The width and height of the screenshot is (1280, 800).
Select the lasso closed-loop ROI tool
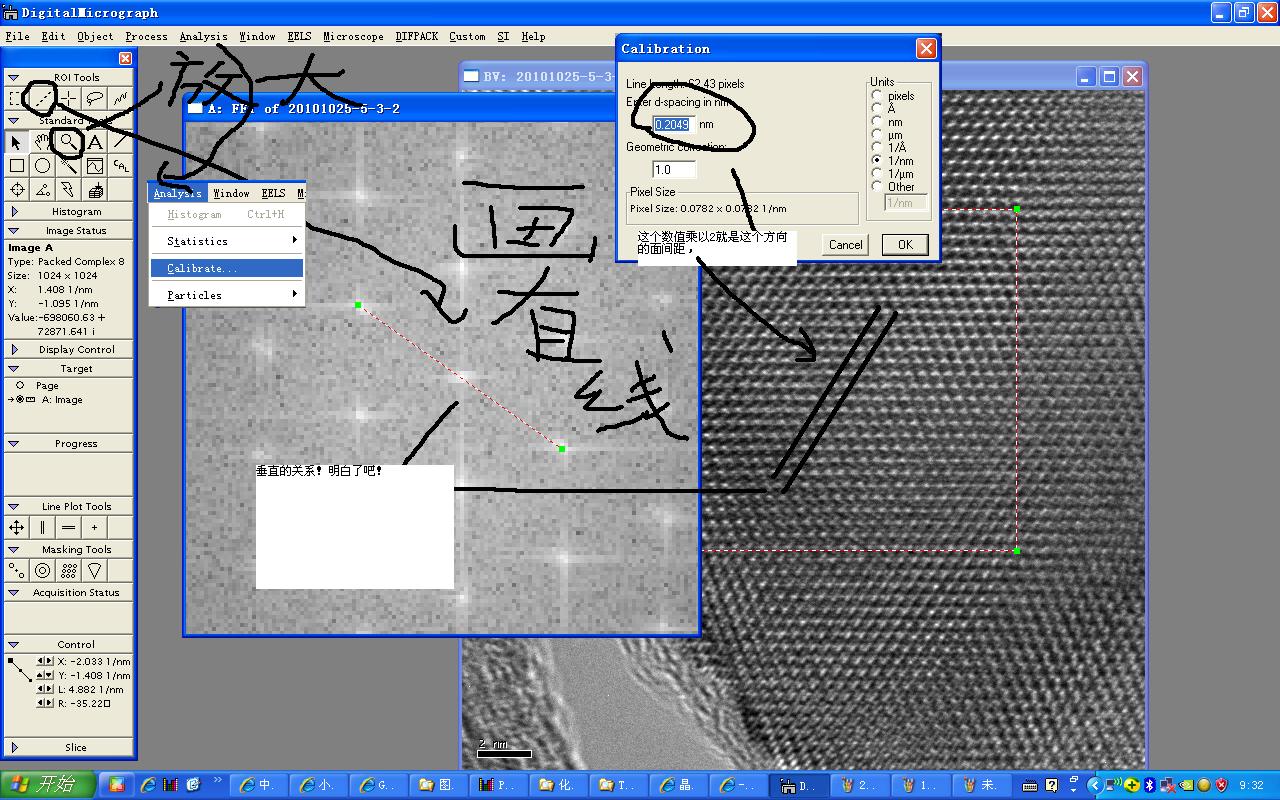point(95,98)
